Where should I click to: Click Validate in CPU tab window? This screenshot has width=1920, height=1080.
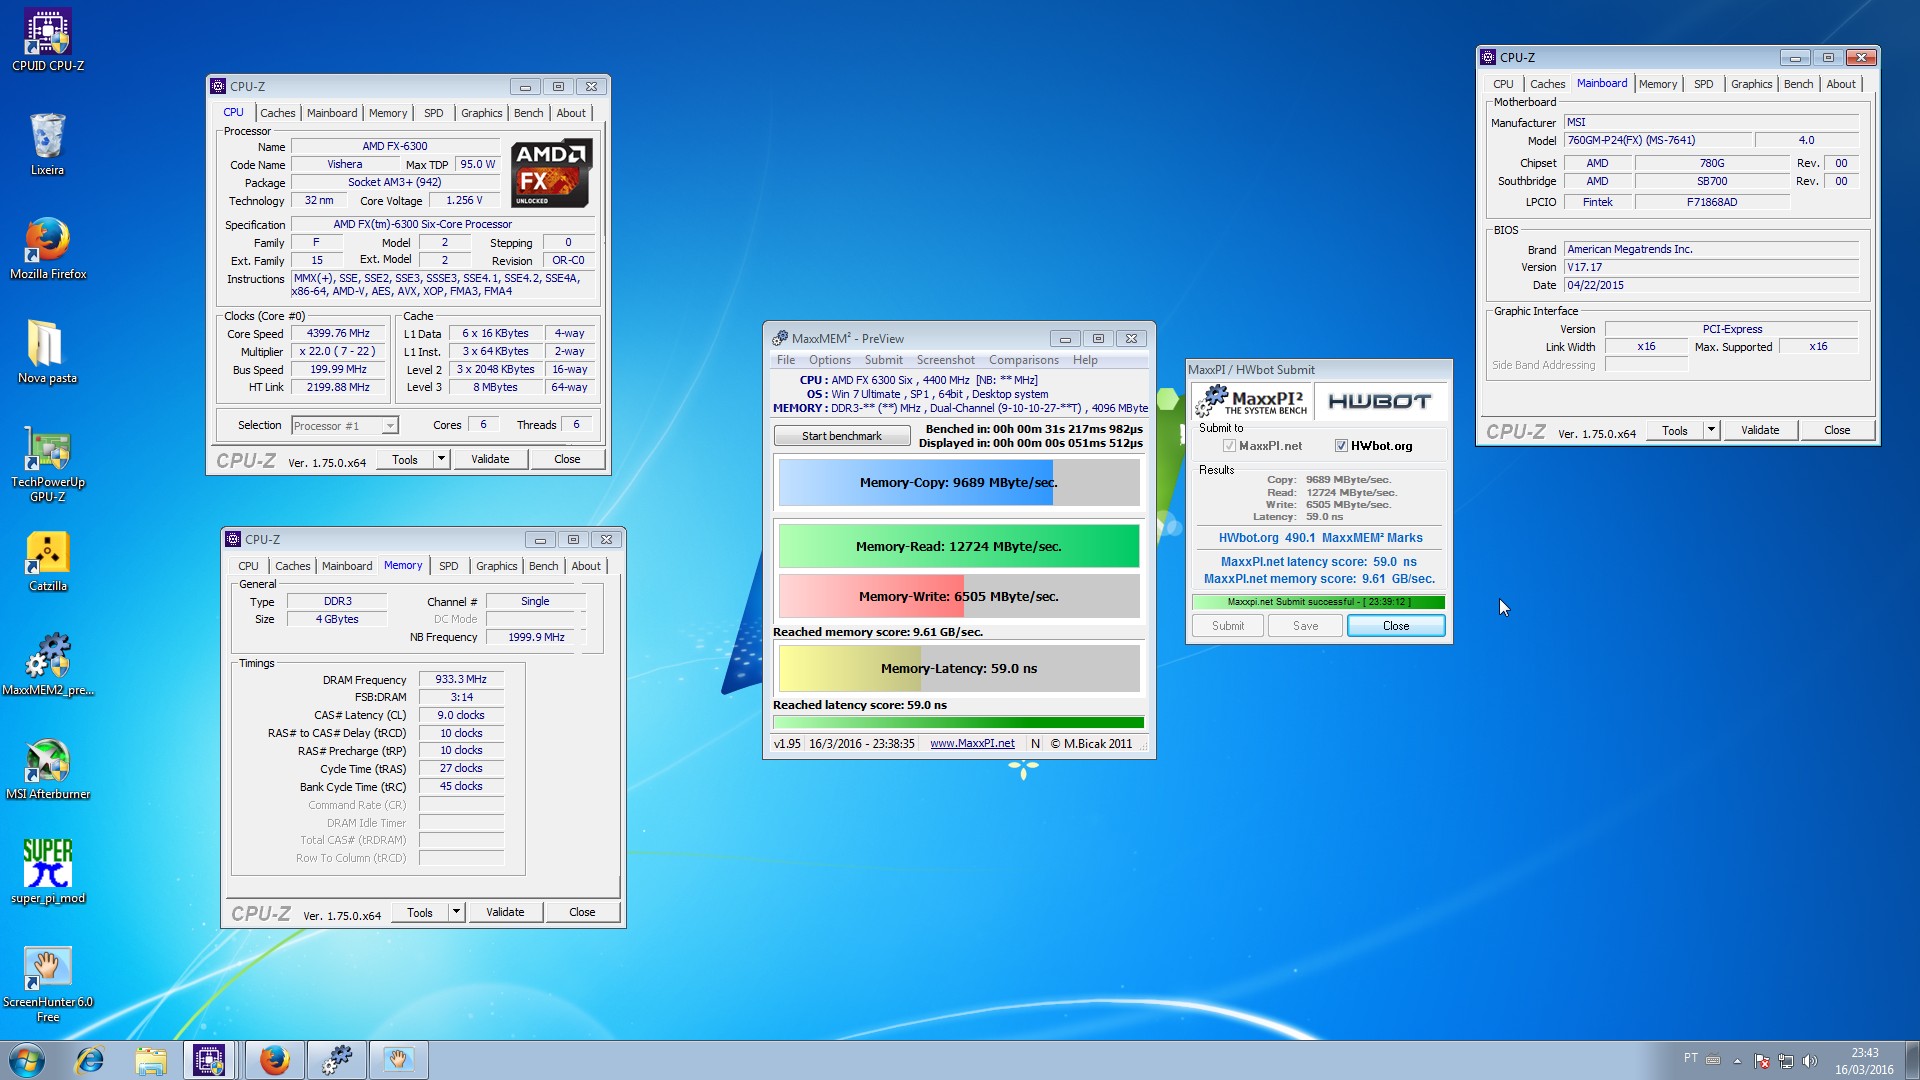[x=490, y=459]
